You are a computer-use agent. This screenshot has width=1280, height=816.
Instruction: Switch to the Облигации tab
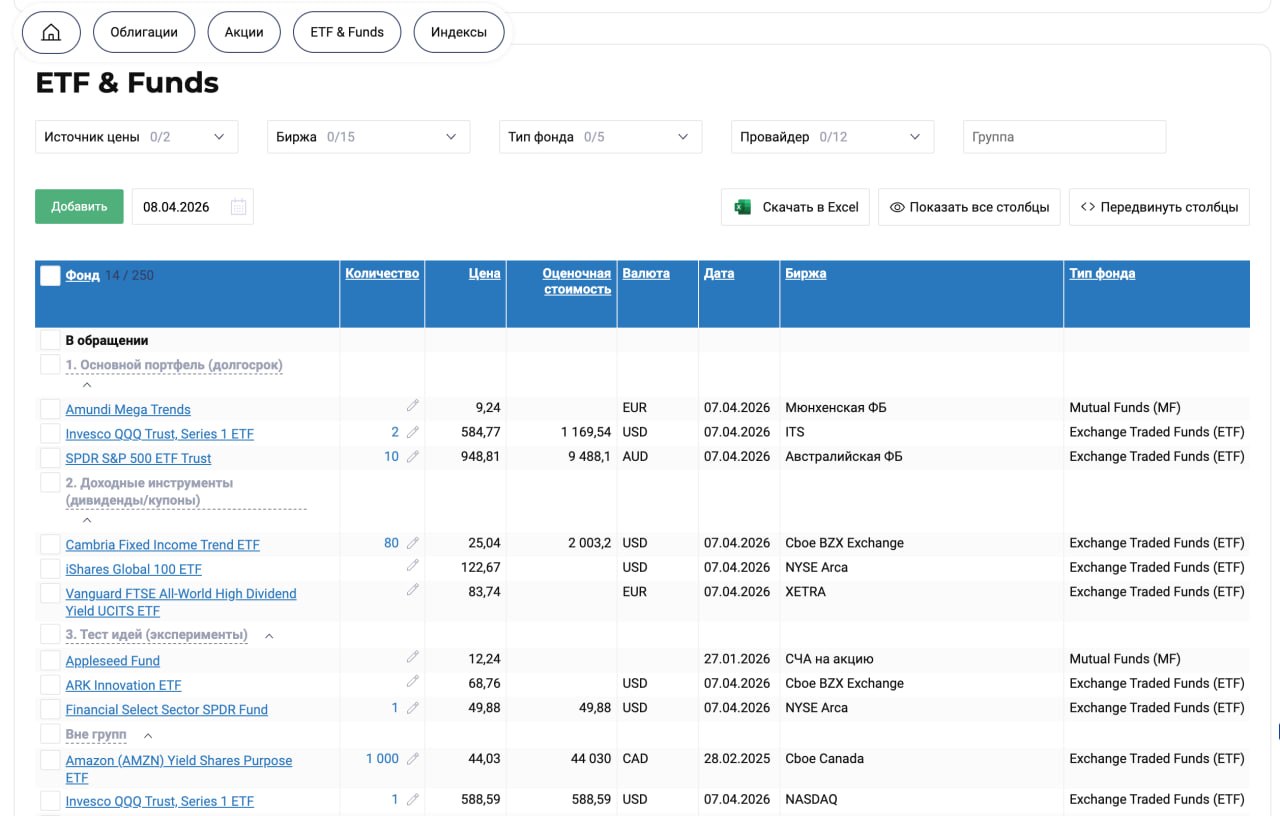pyautogui.click(x=143, y=32)
